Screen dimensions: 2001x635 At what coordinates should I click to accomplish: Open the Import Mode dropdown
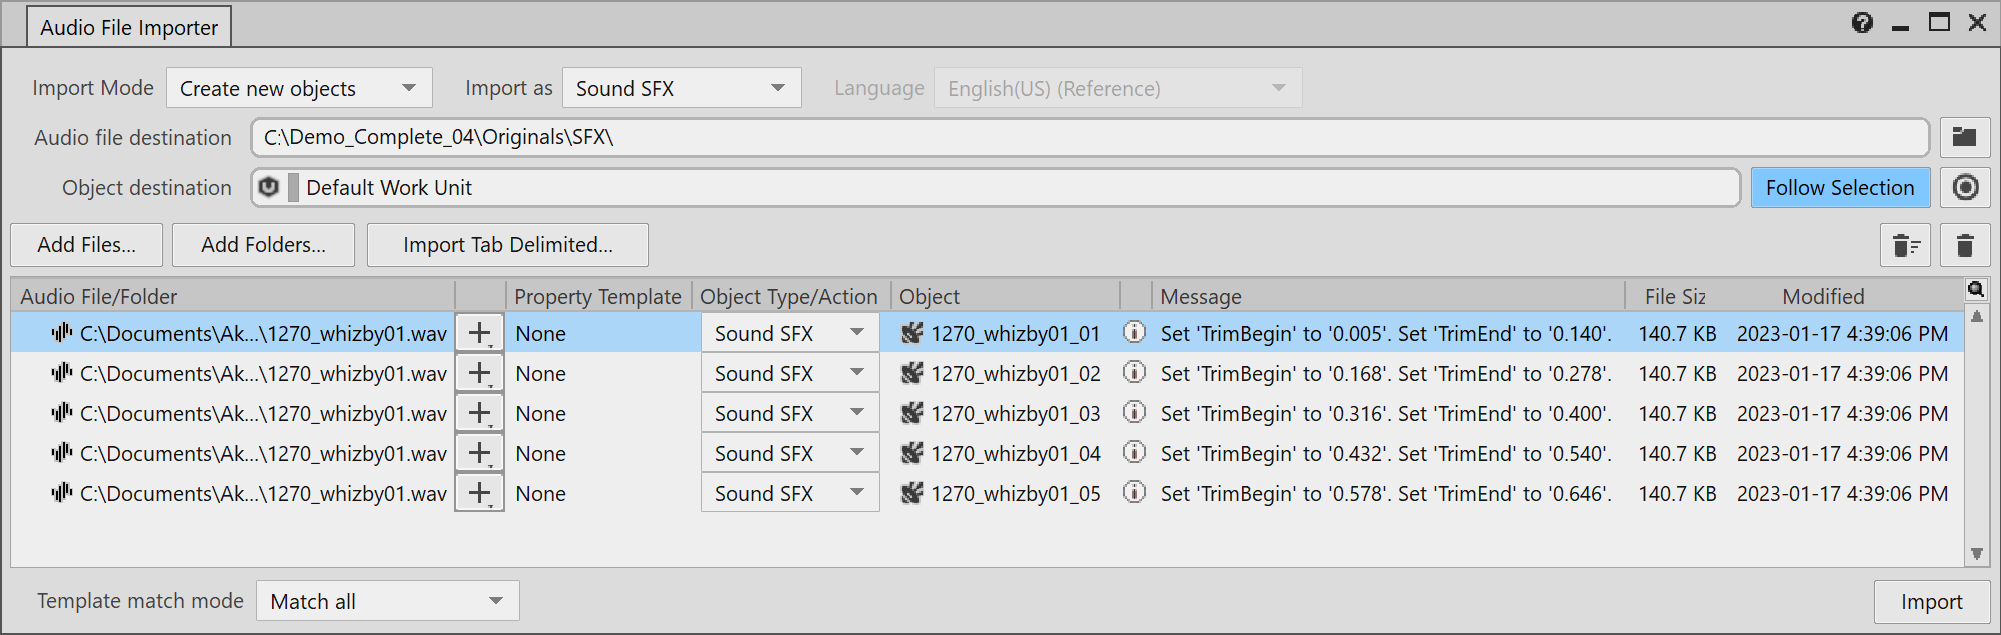click(298, 88)
